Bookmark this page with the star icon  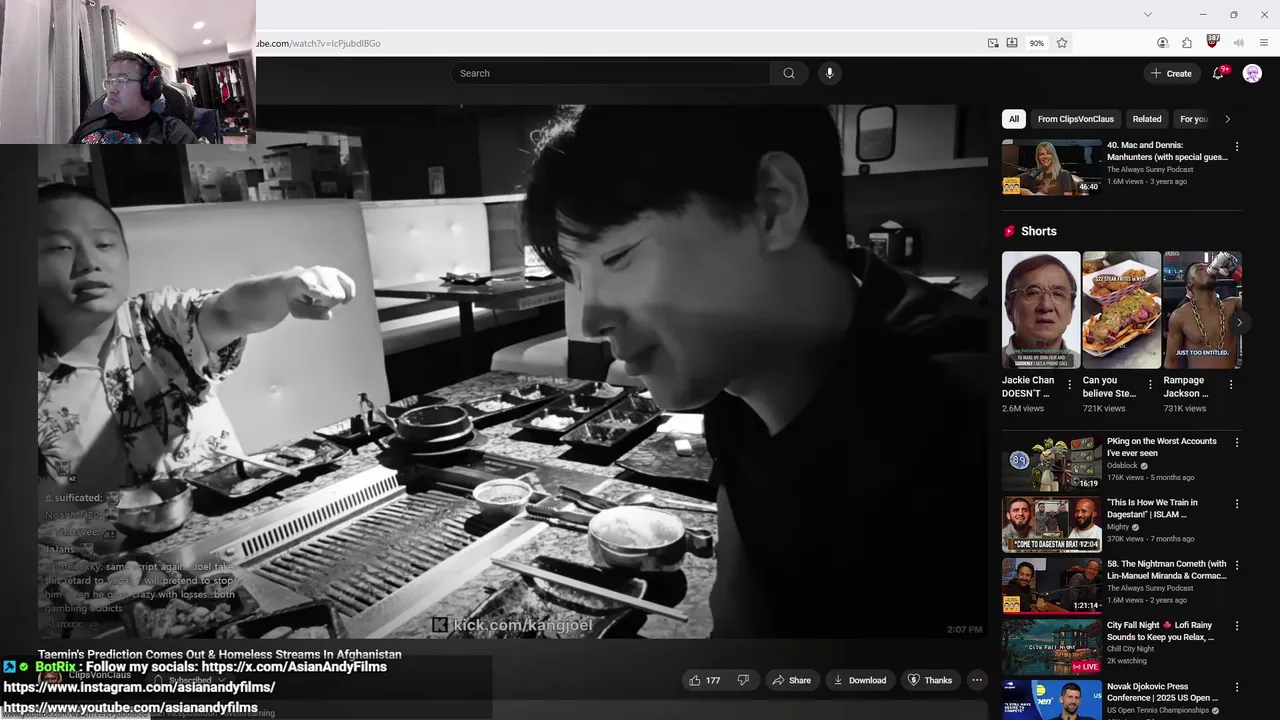(x=1062, y=43)
